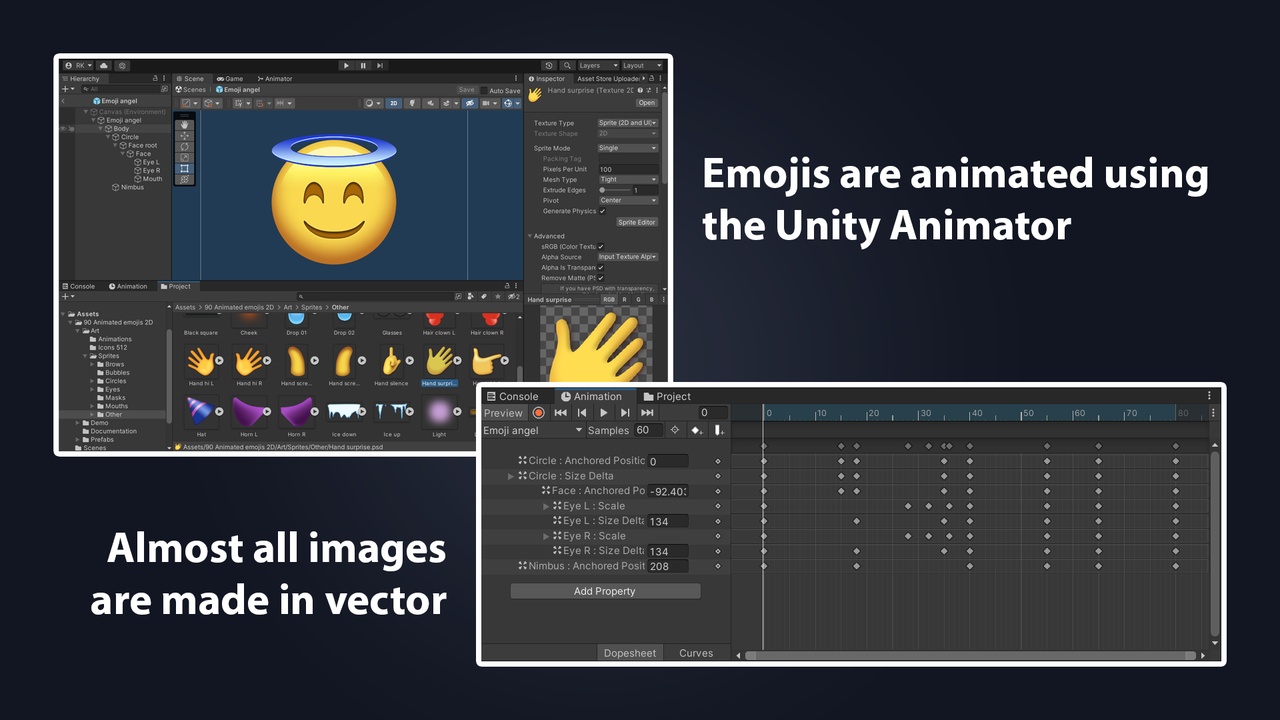Toggle the sRGB (Color Texture) checkbox
This screenshot has width=1280, height=720.
601,246
